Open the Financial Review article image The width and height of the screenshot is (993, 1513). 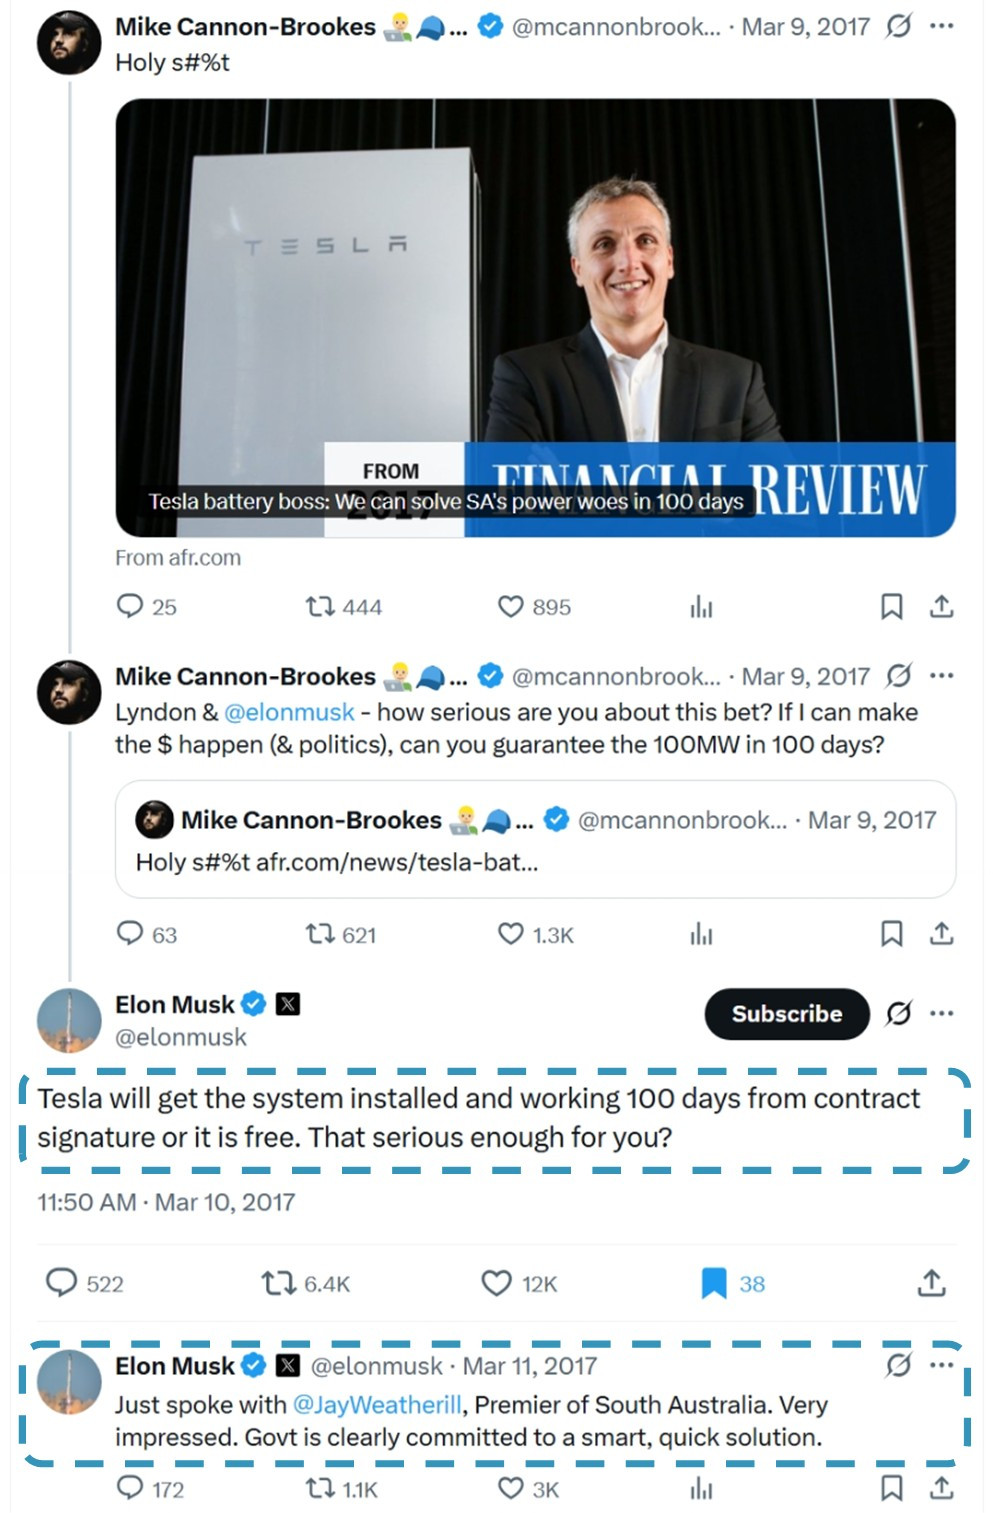pyautogui.click(x=535, y=317)
